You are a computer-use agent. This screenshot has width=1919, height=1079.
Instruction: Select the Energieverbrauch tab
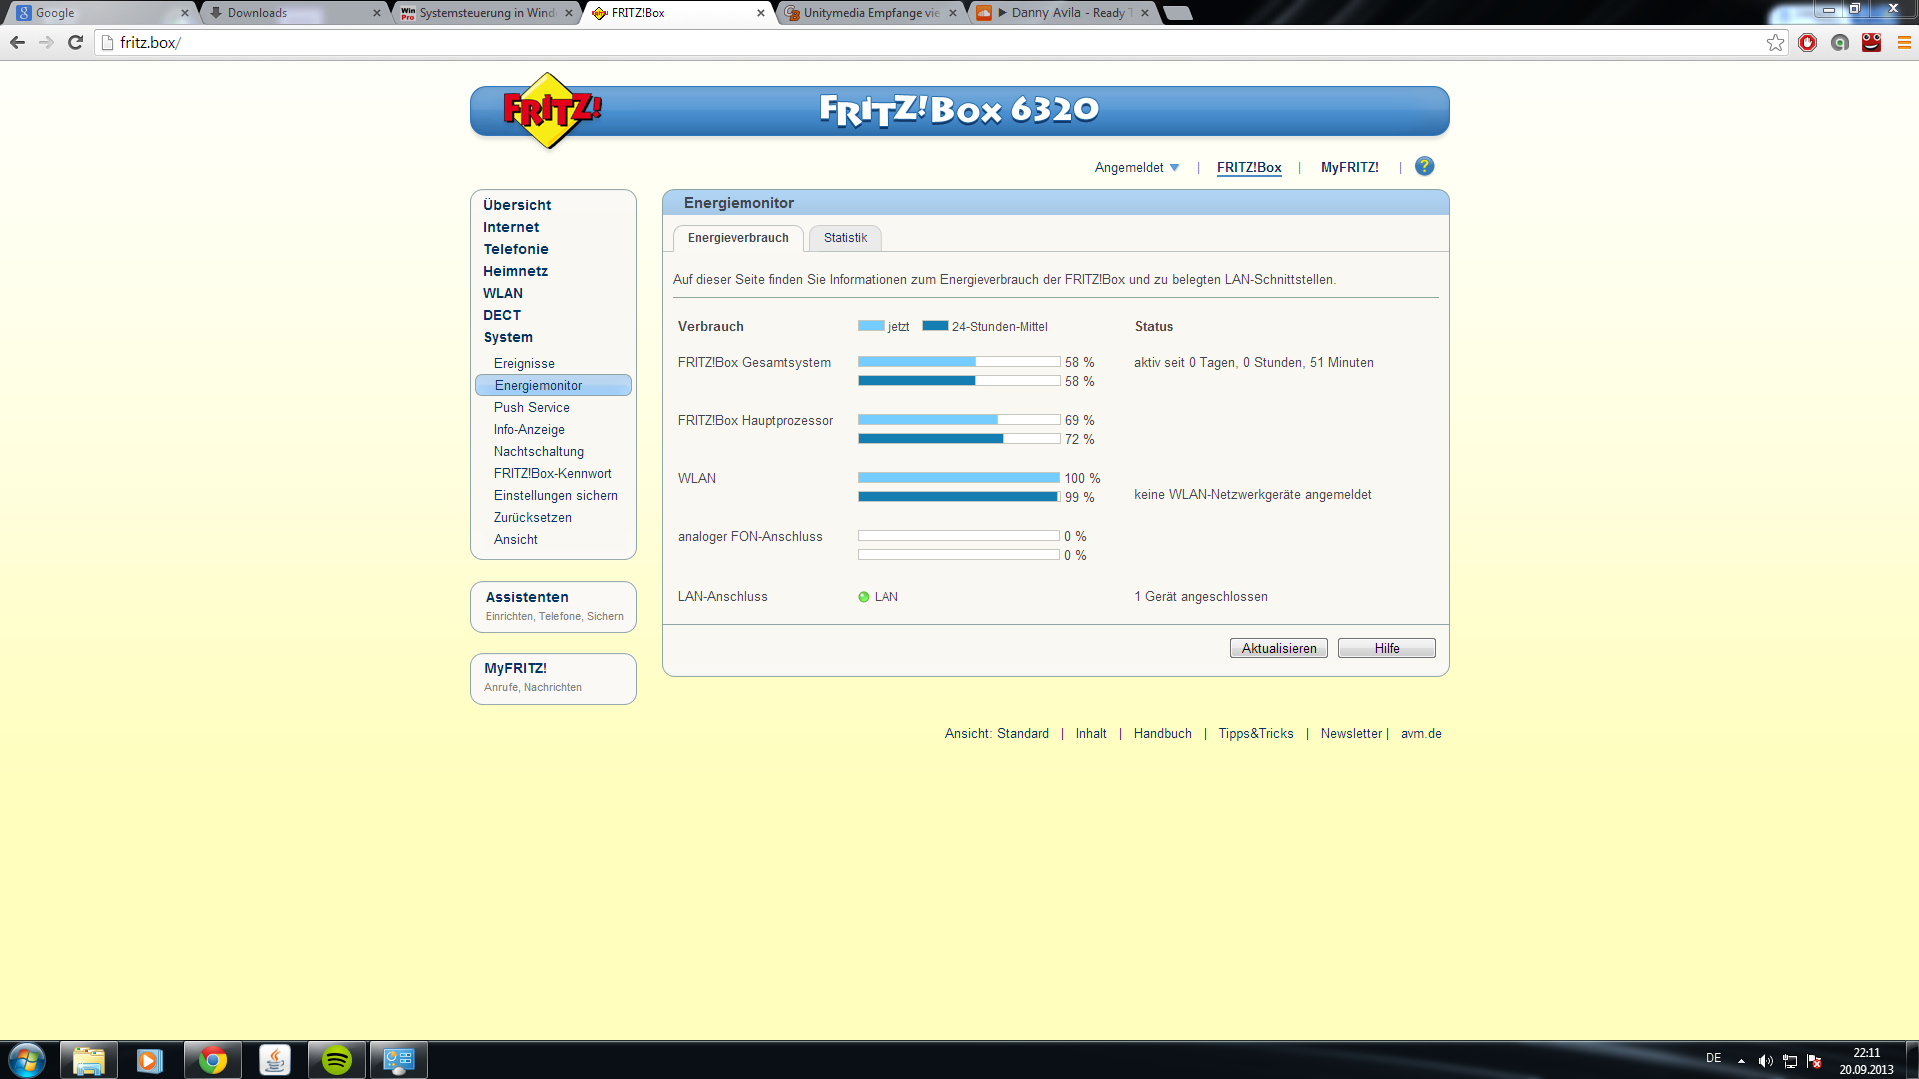[738, 238]
